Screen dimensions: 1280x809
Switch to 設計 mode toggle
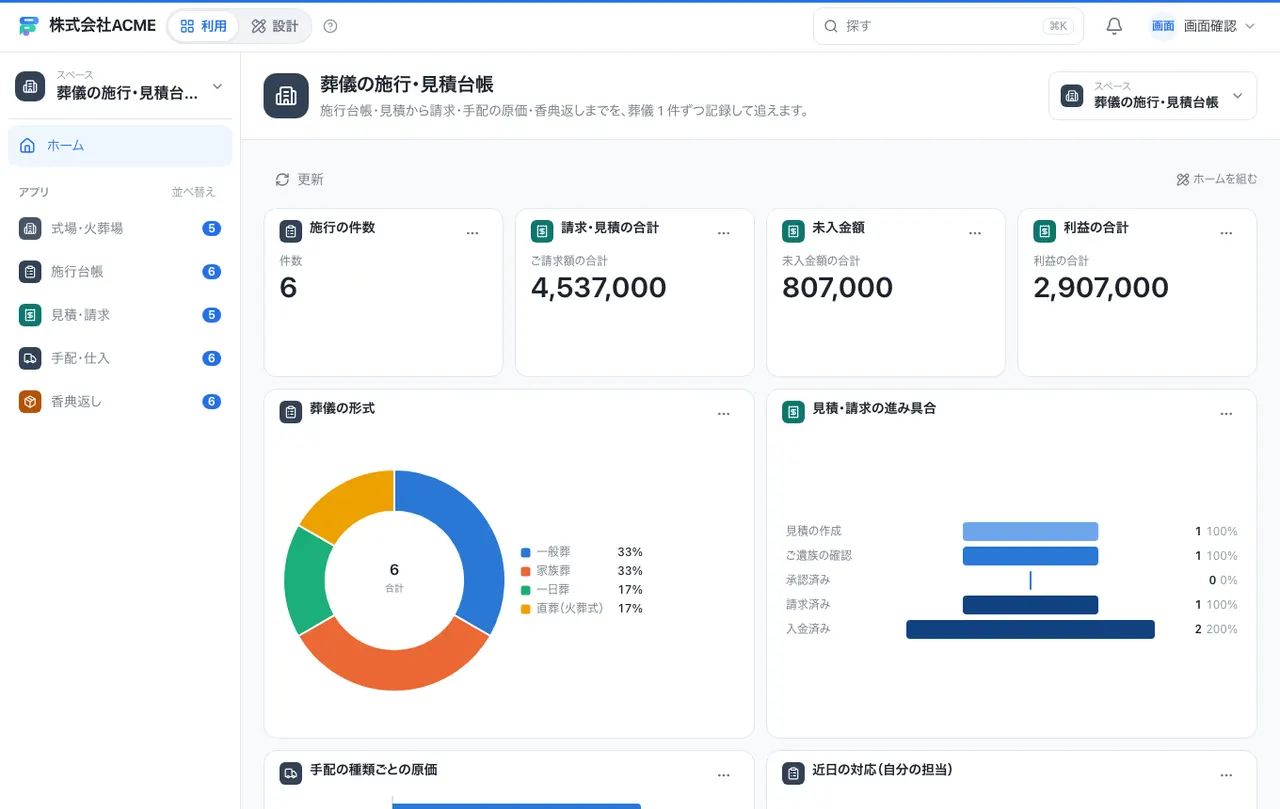[275, 26]
